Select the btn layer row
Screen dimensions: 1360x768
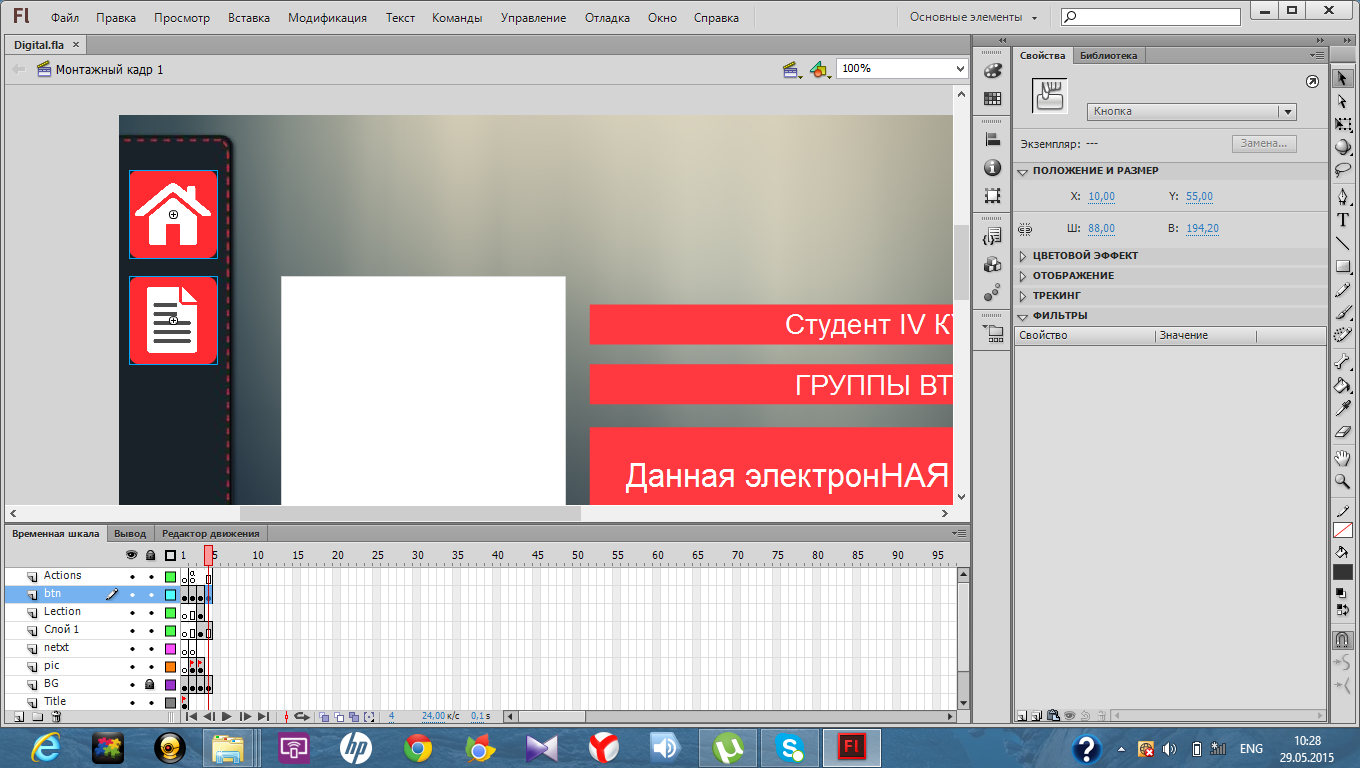tap(92, 594)
